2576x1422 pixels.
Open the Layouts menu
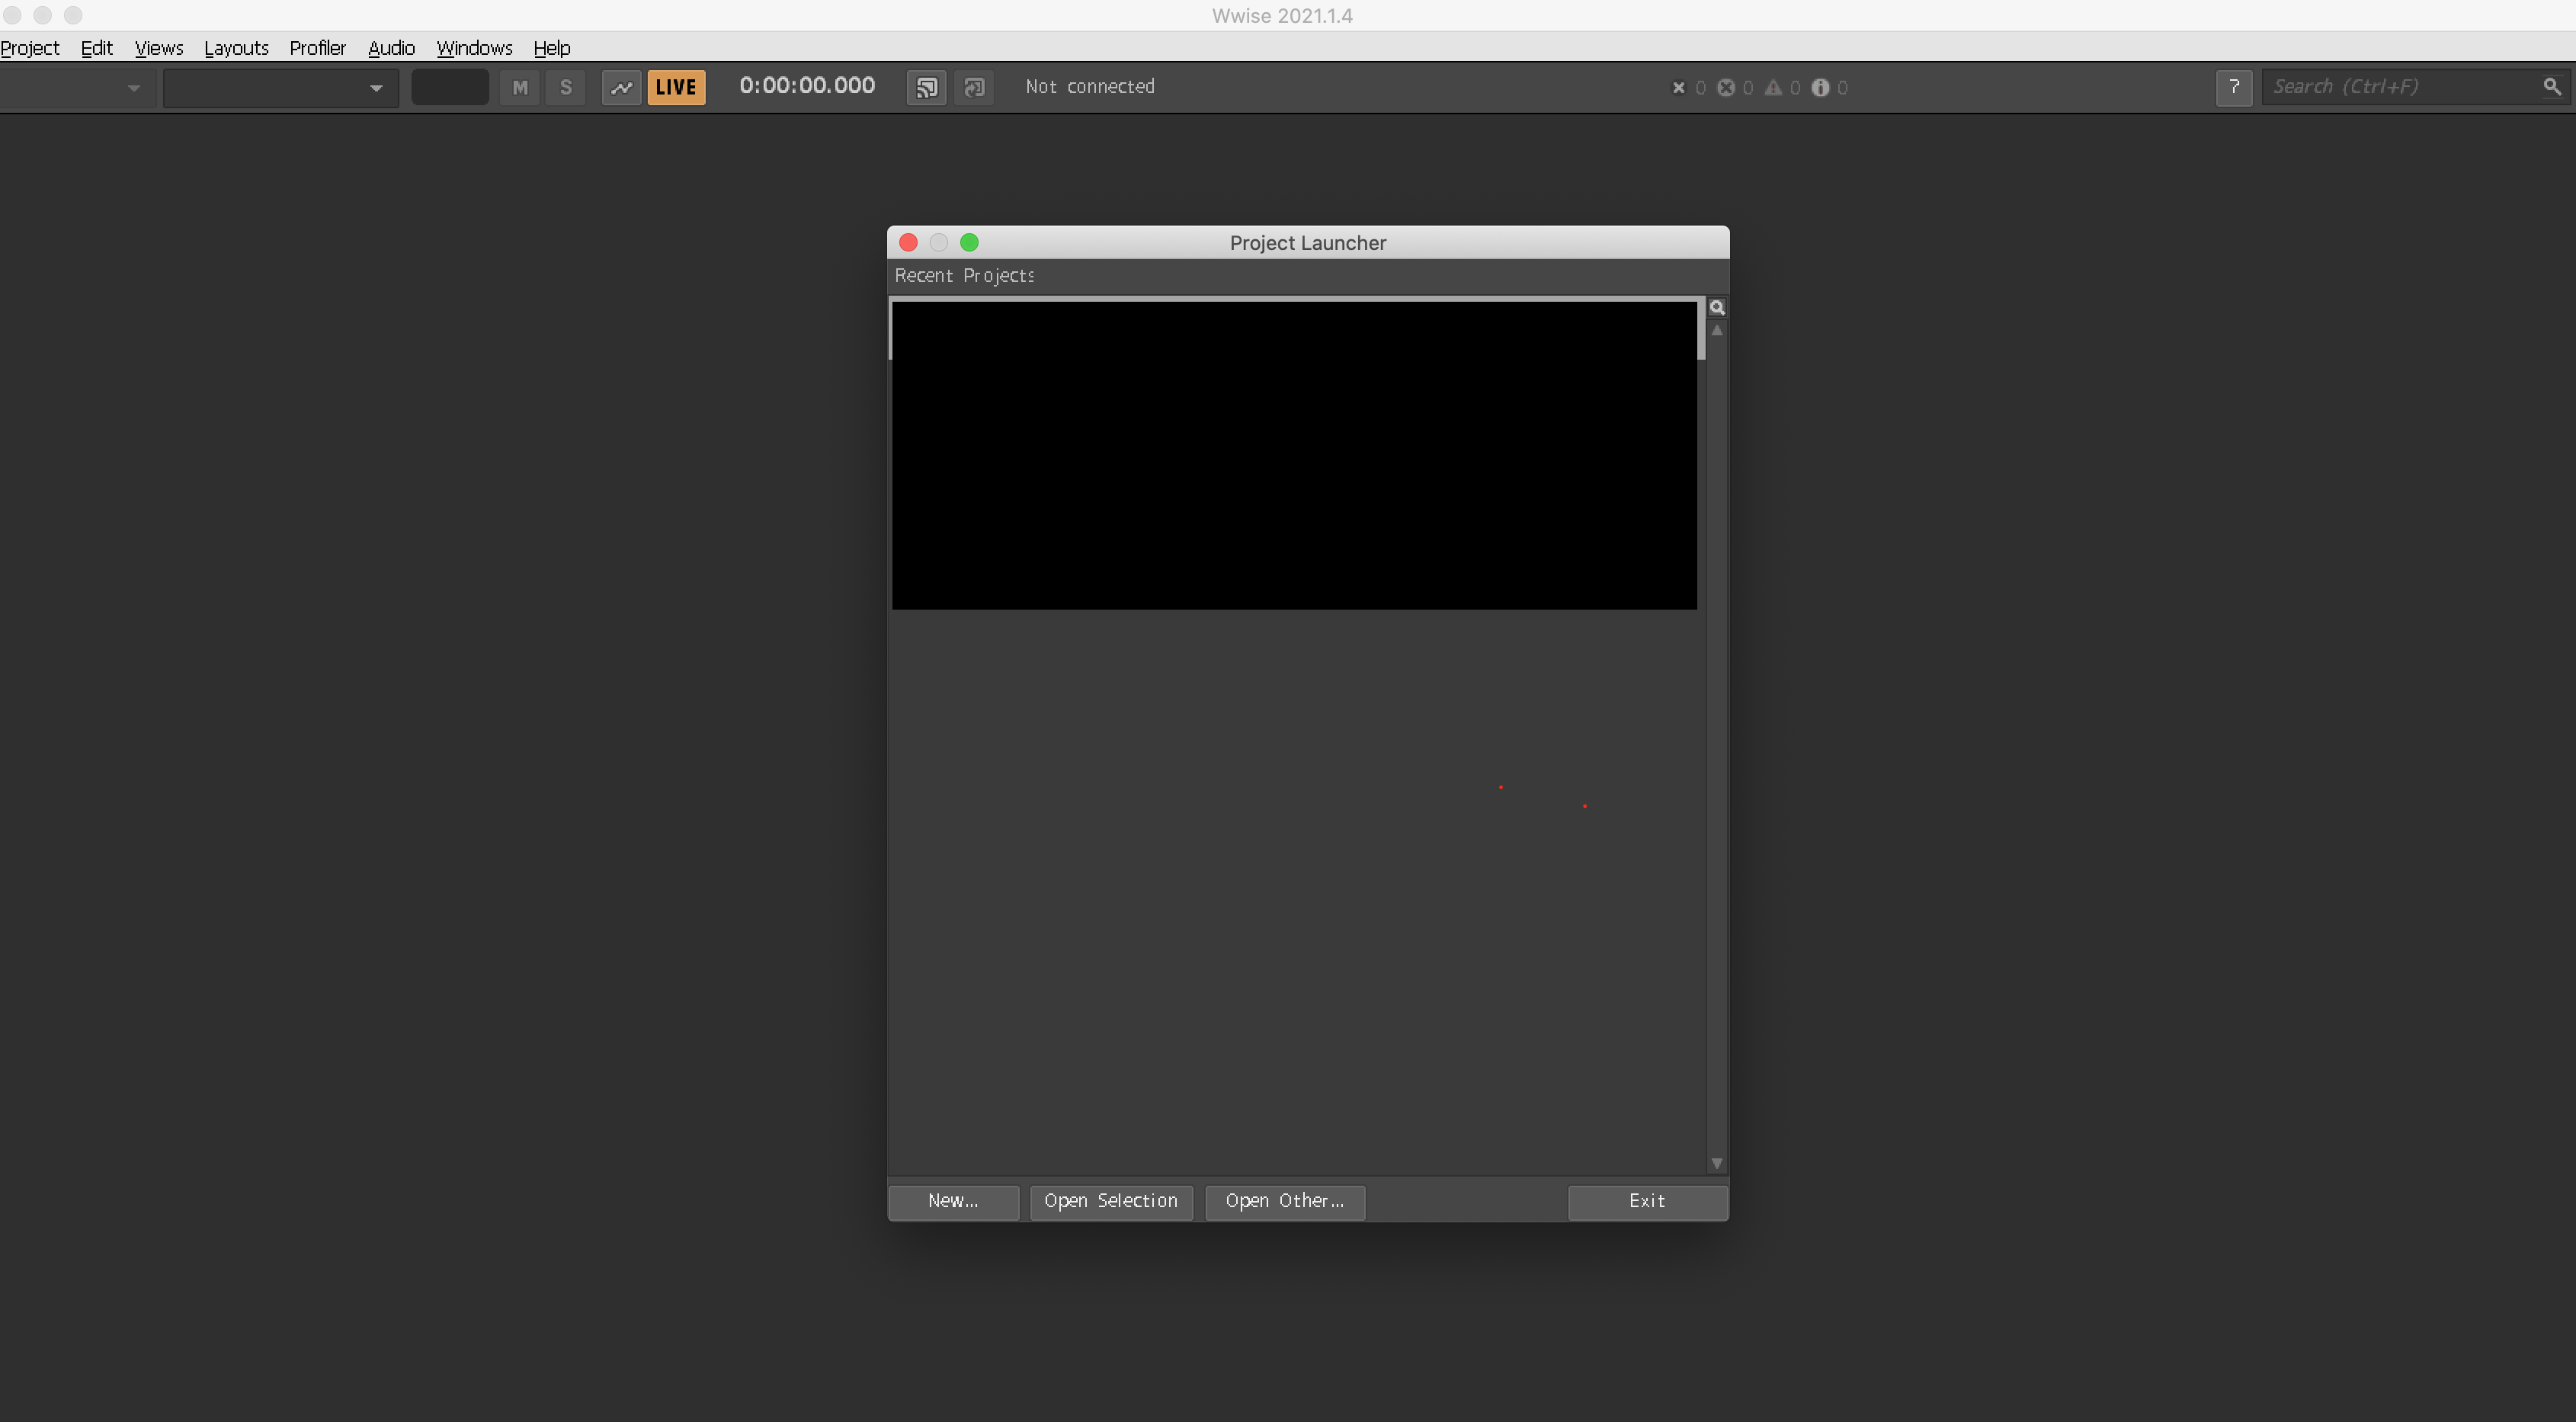pyautogui.click(x=236, y=48)
